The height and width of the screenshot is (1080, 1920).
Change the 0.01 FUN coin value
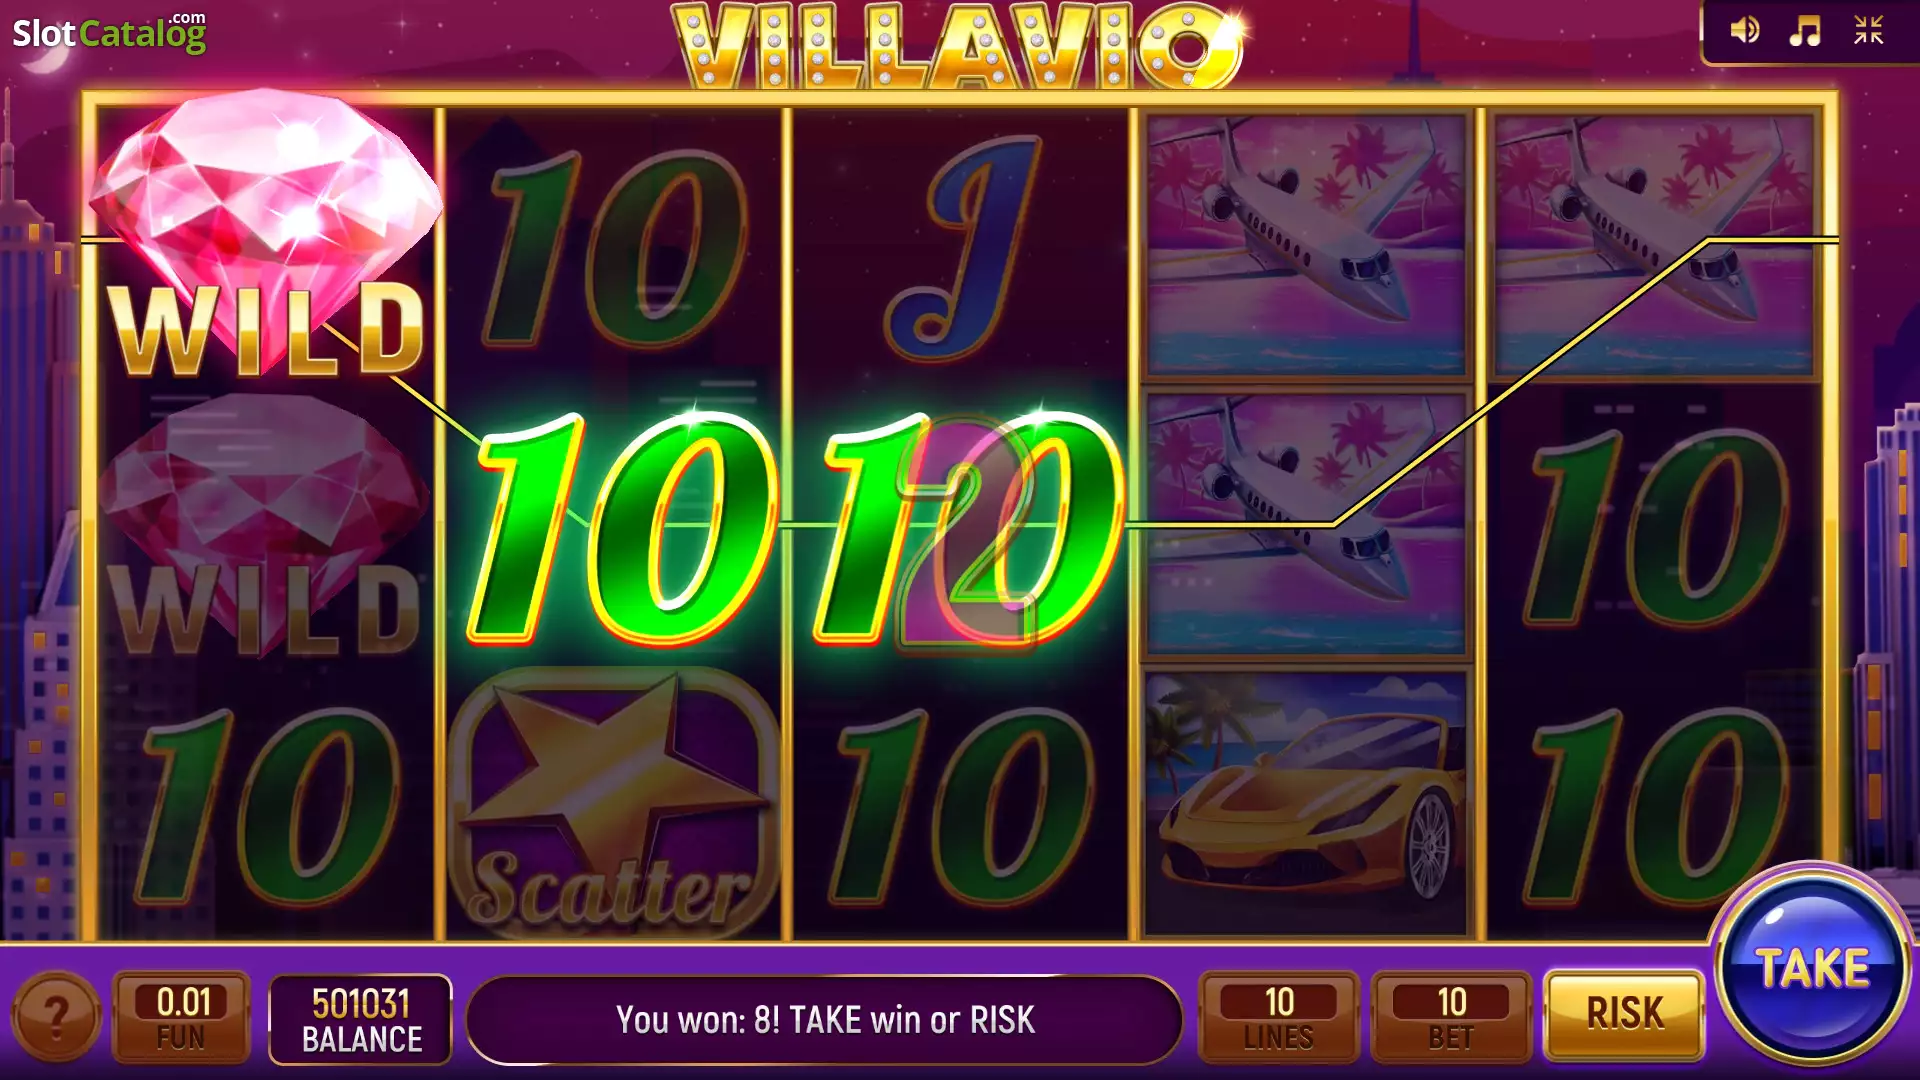[x=181, y=1017]
